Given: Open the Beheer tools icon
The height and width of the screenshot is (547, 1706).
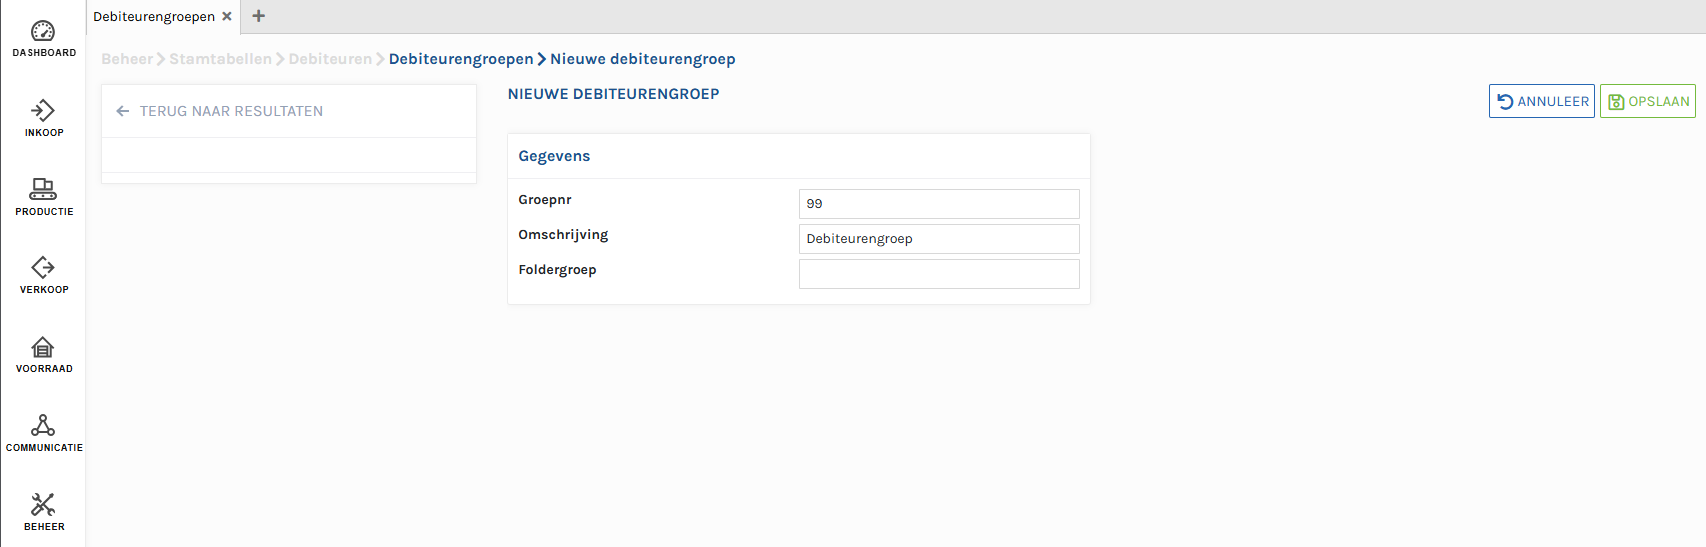Looking at the screenshot, I should coord(43,504).
